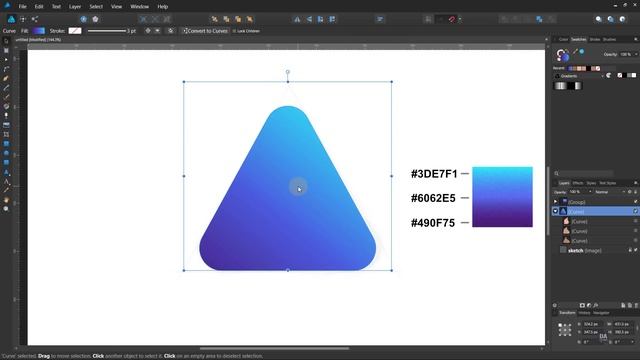This screenshot has height=360, width=640.
Task: Toggle the Lock Children checkbox
Action: tap(234, 31)
